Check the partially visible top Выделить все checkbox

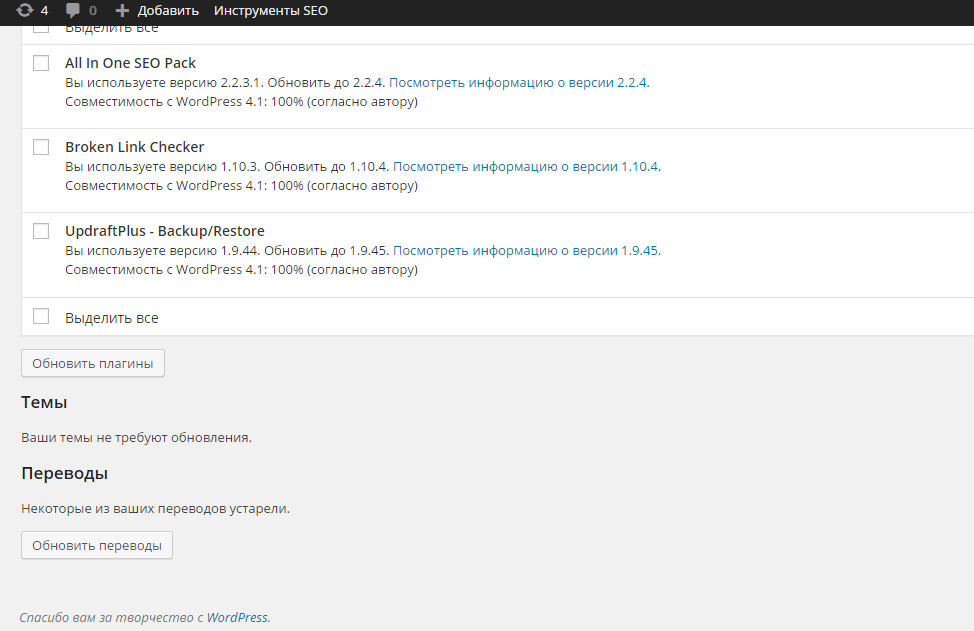click(x=41, y=29)
